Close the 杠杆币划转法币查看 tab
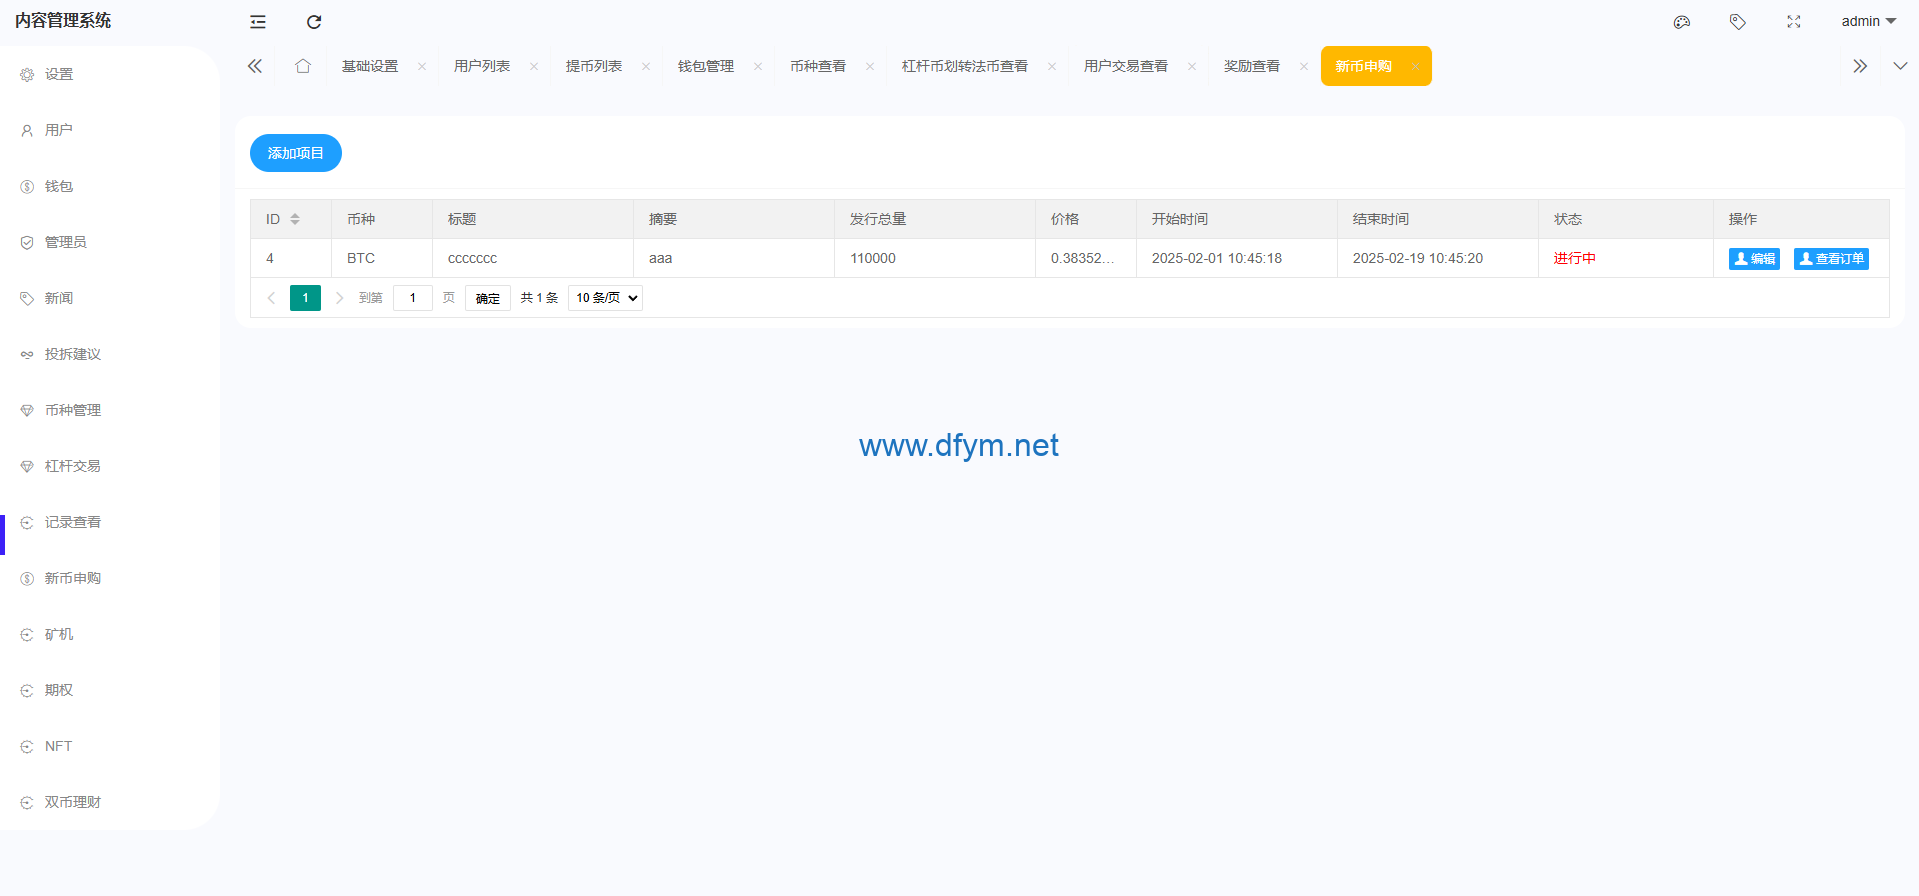 pyautogui.click(x=1052, y=67)
